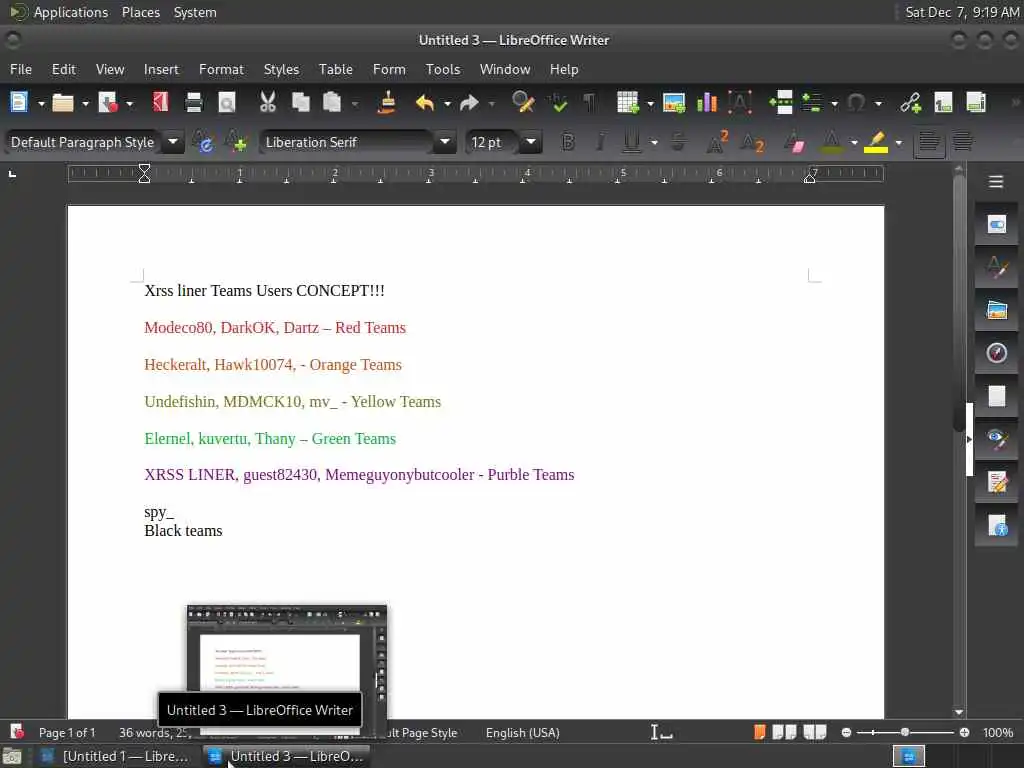The width and height of the screenshot is (1024, 768).
Task: Click the Open folder icon
Action: click(x=63, y=103)
